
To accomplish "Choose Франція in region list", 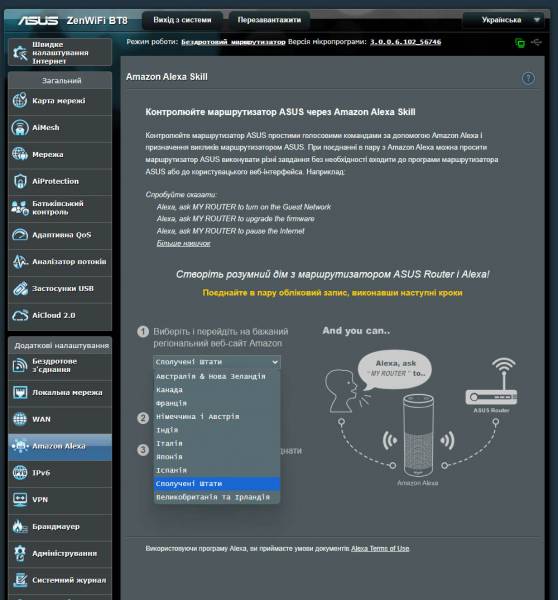I will [217, 403].
